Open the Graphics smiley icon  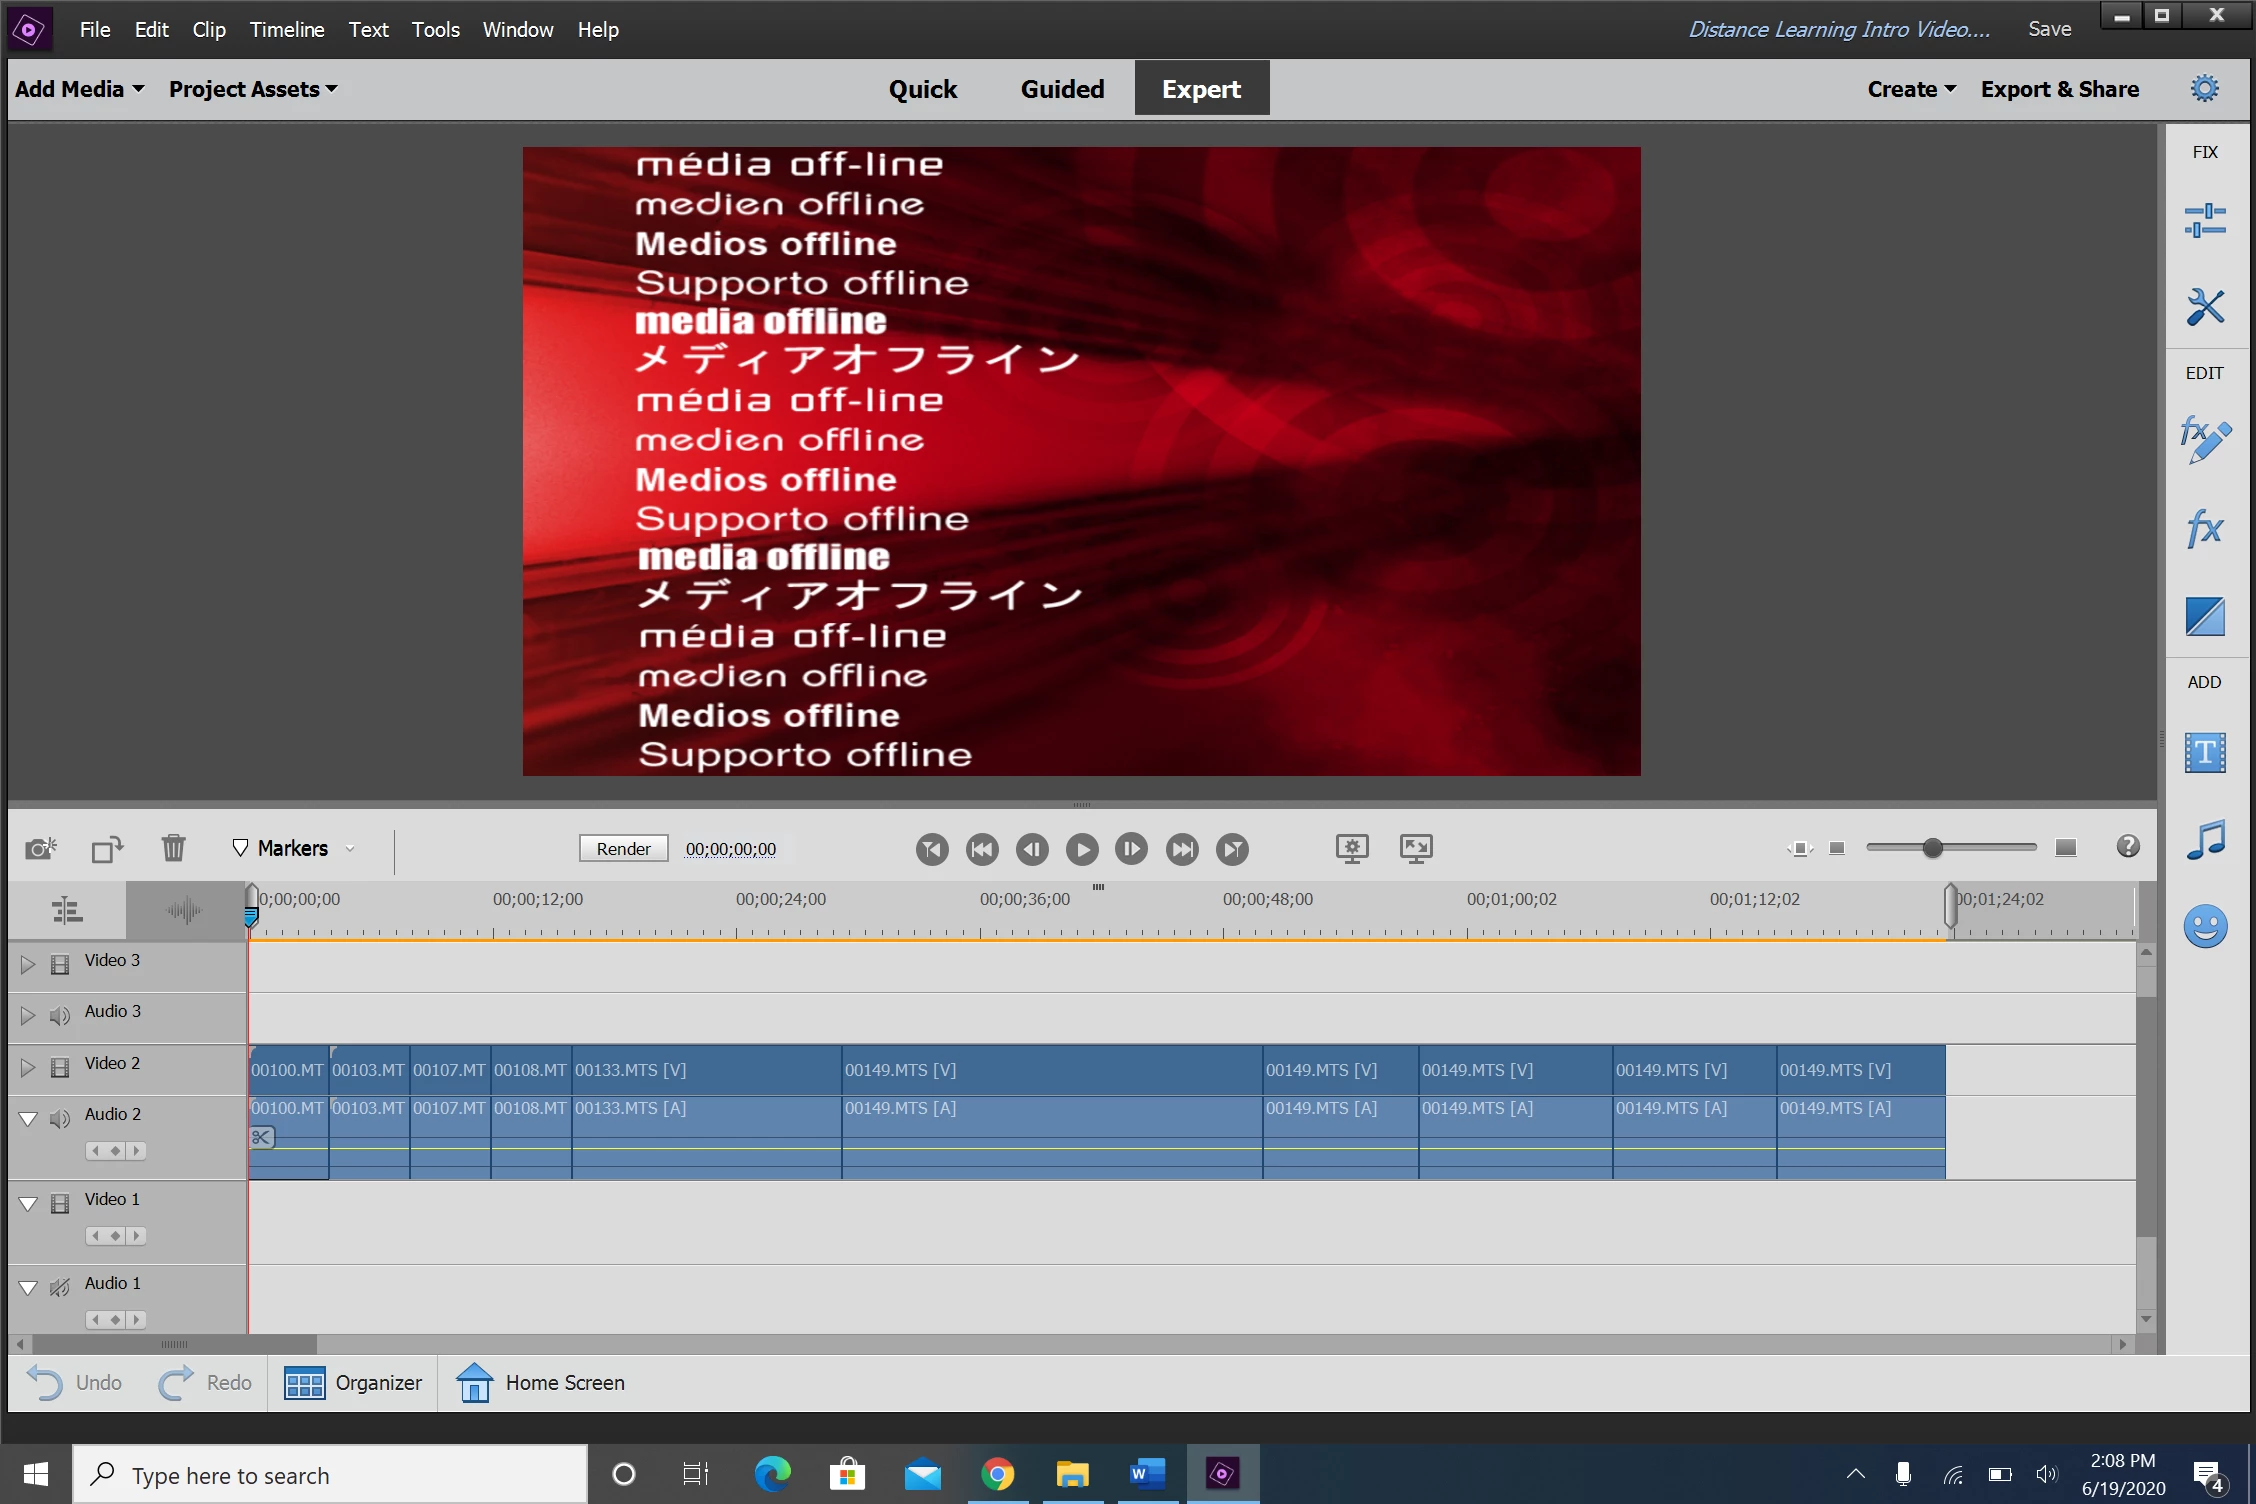pyautogui.click(x=2204, y=926)
